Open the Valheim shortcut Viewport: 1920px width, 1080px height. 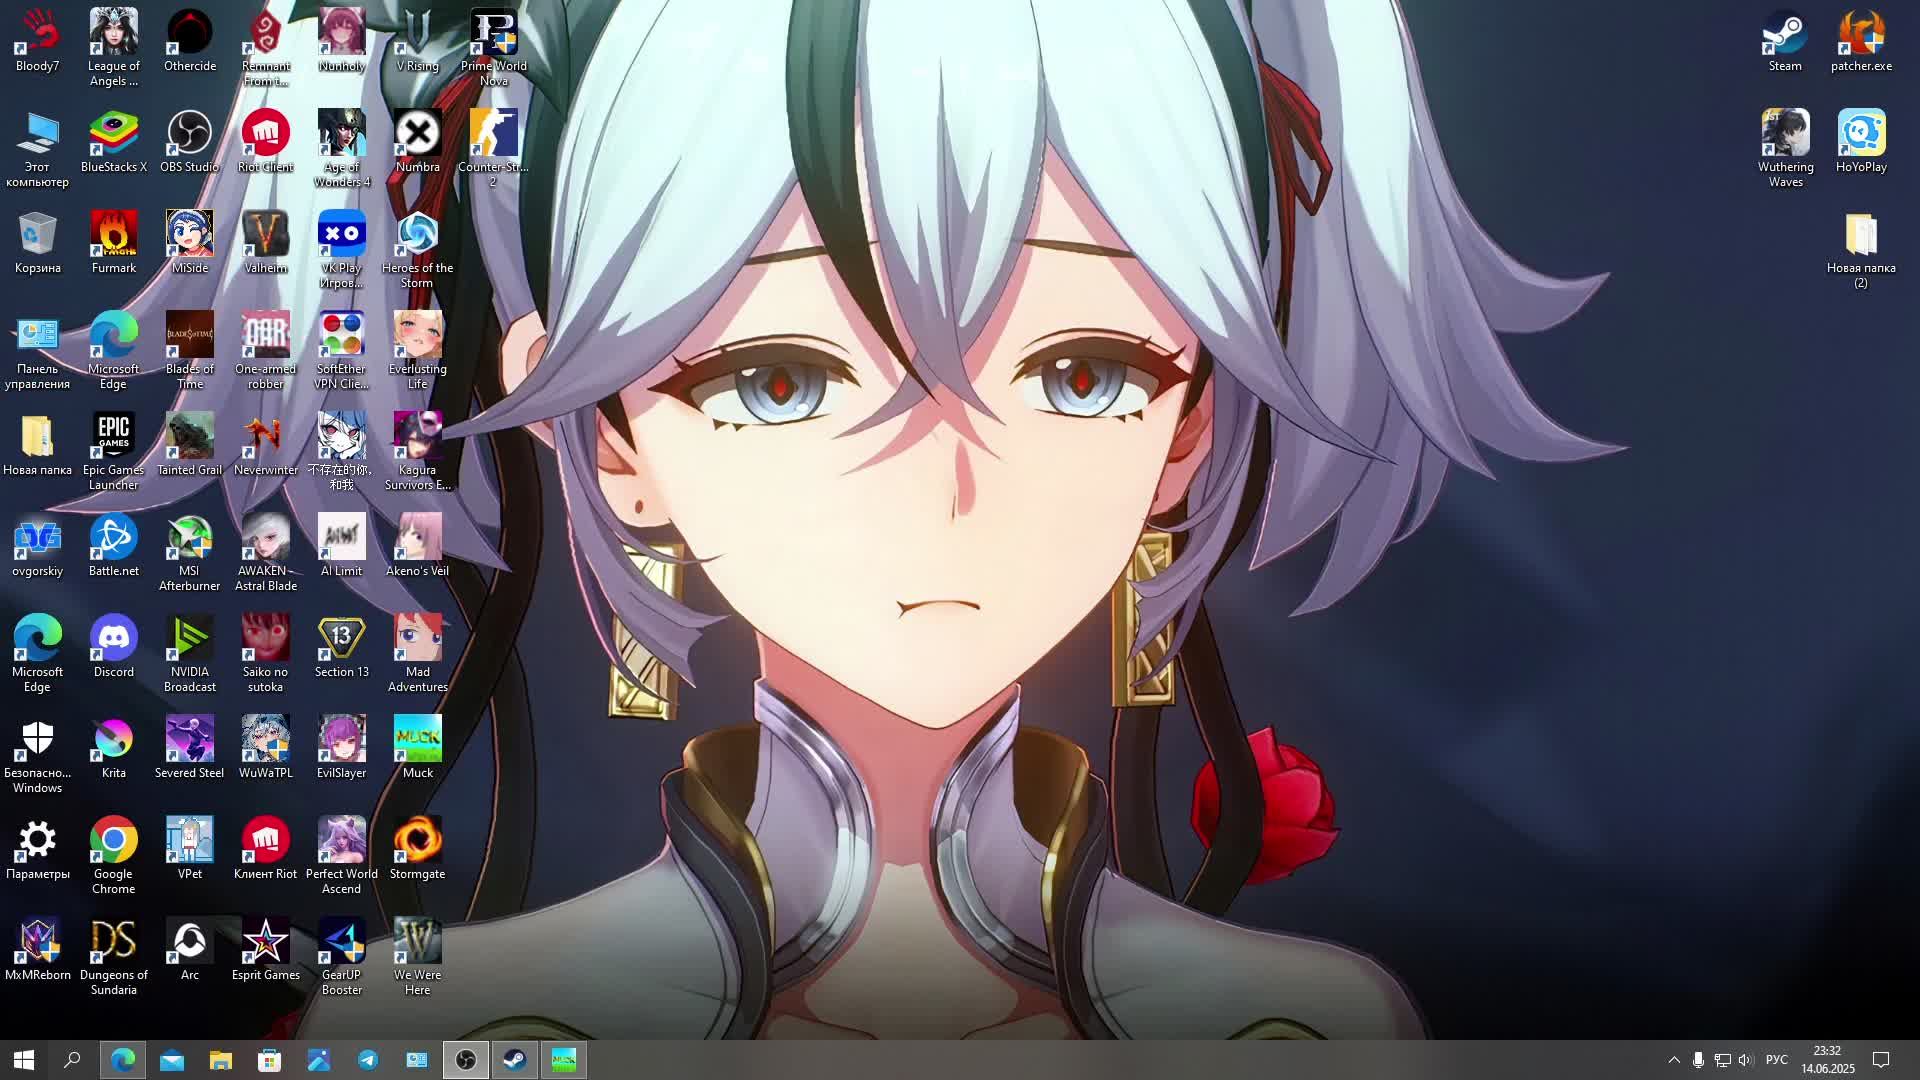[x=266, y=243]
